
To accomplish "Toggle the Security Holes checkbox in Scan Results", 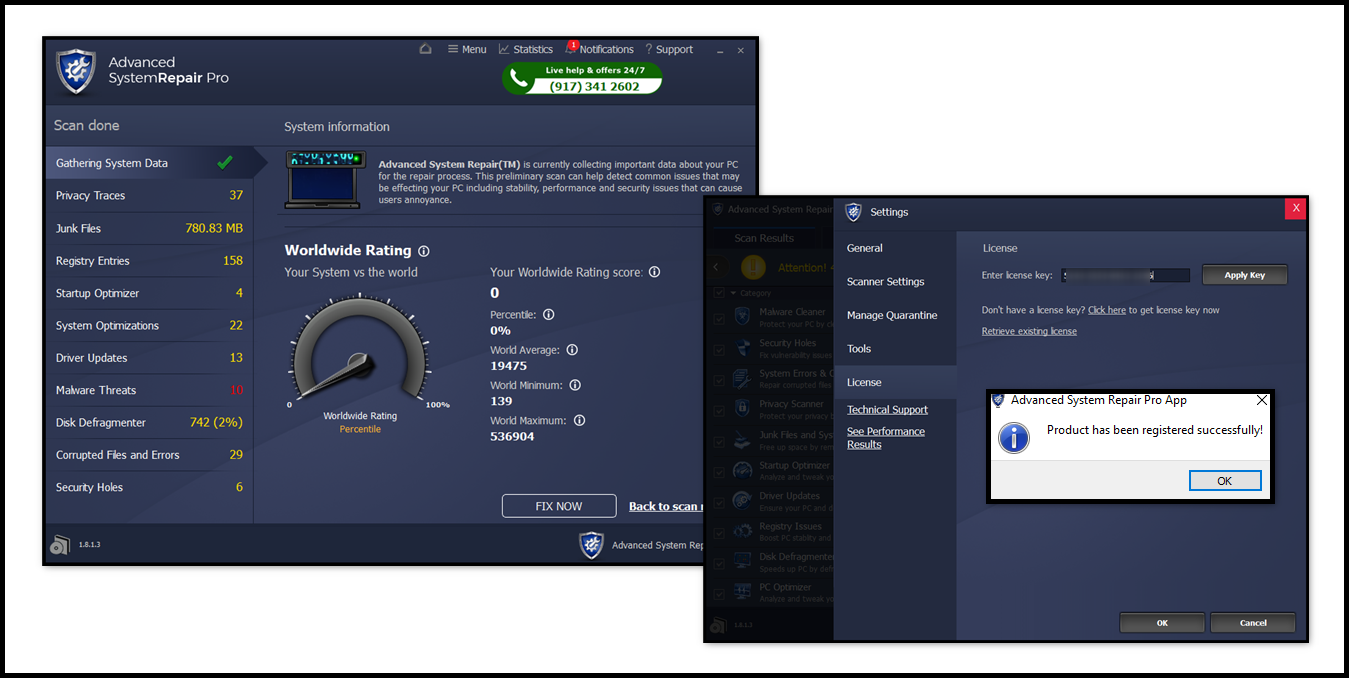I will (720, 348).
